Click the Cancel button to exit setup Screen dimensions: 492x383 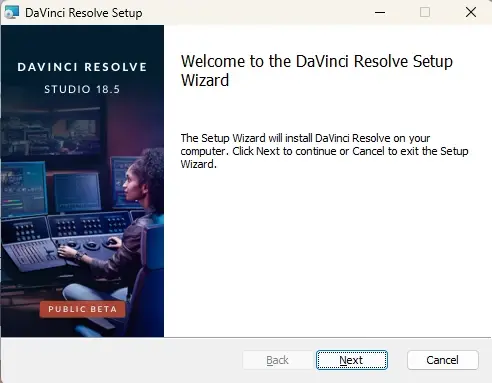click(443, 360)
